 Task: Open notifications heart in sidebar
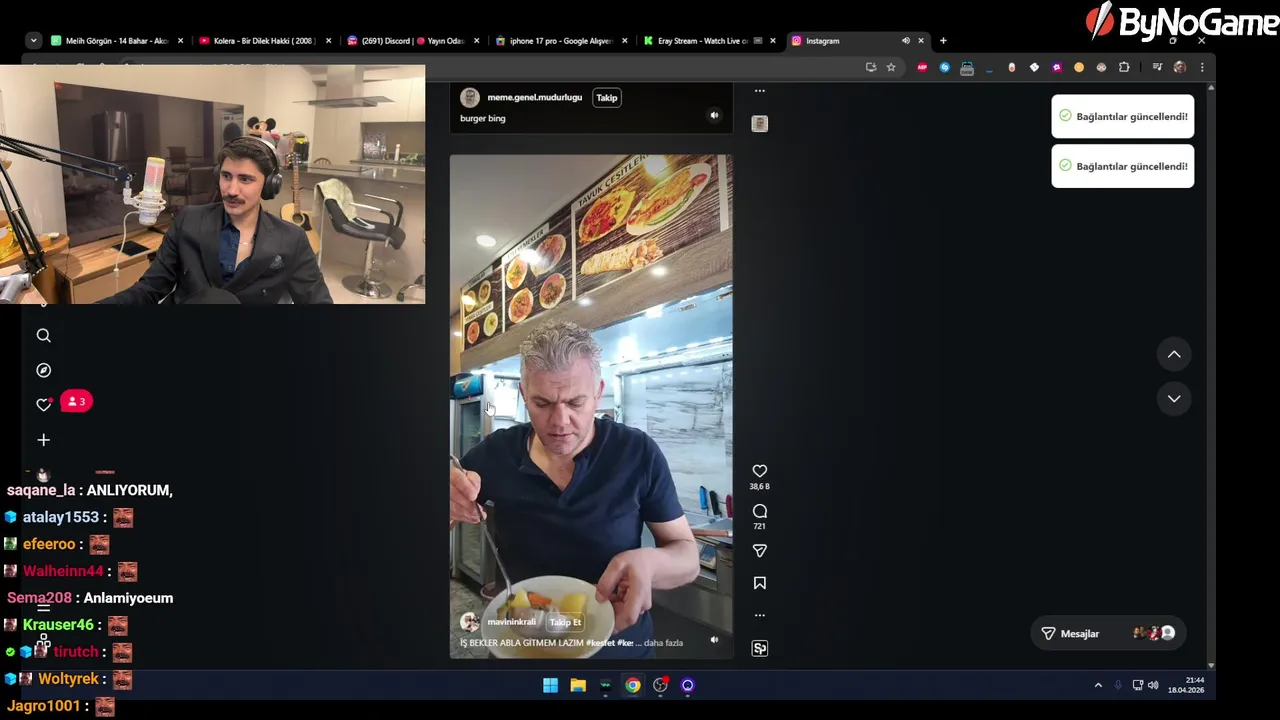[x=43, y=404]
